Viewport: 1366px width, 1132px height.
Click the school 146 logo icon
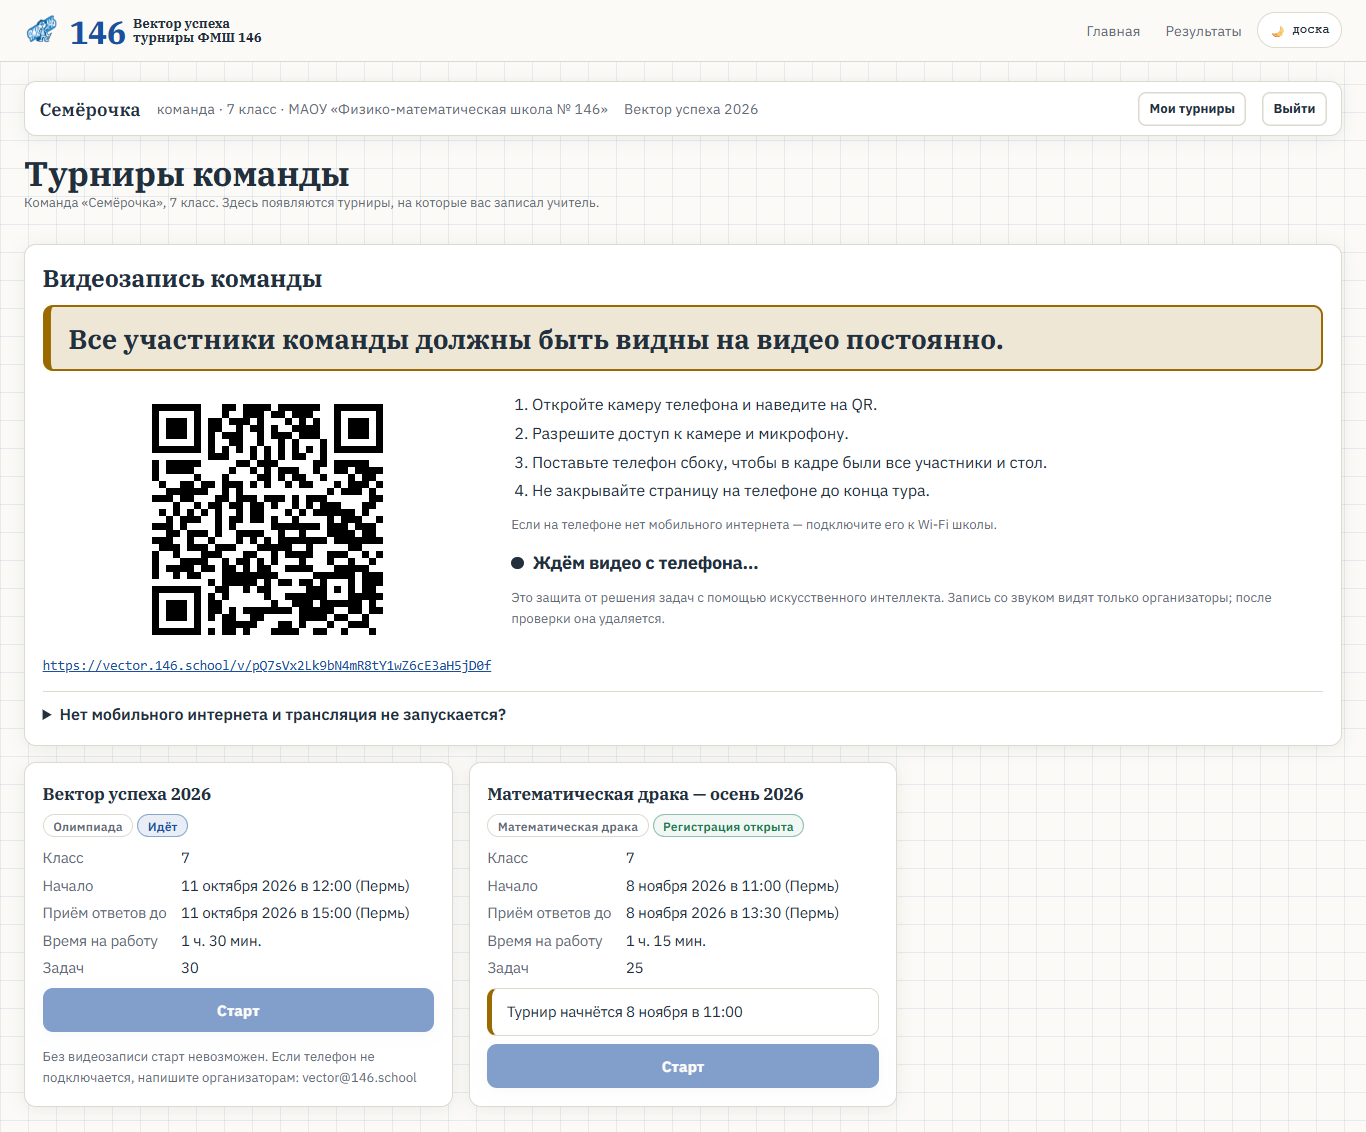click(x=42, y=30)
